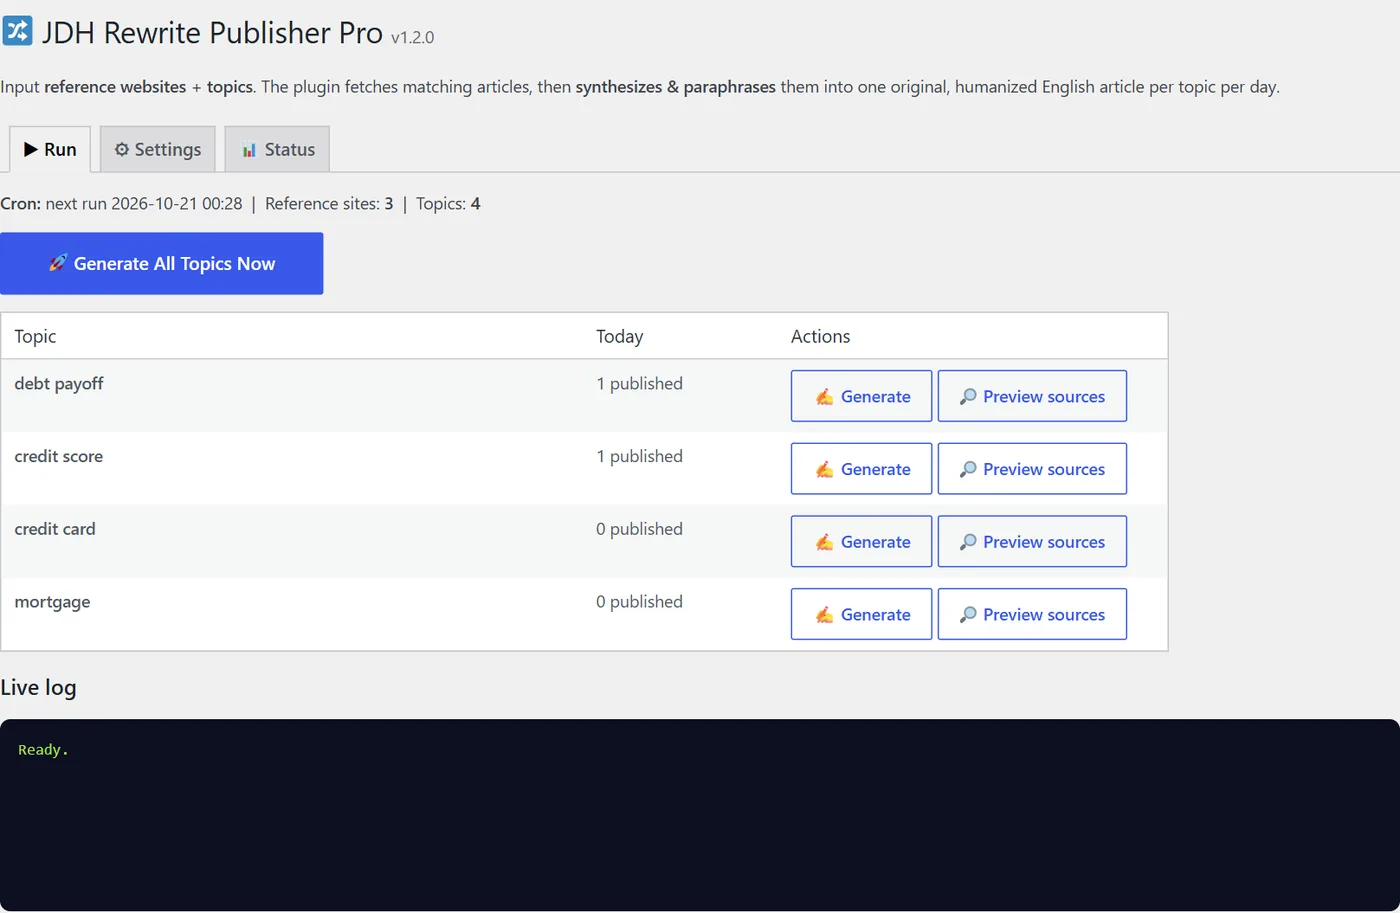Click the 'Reference sites: 3' status text

pos(329,204)
